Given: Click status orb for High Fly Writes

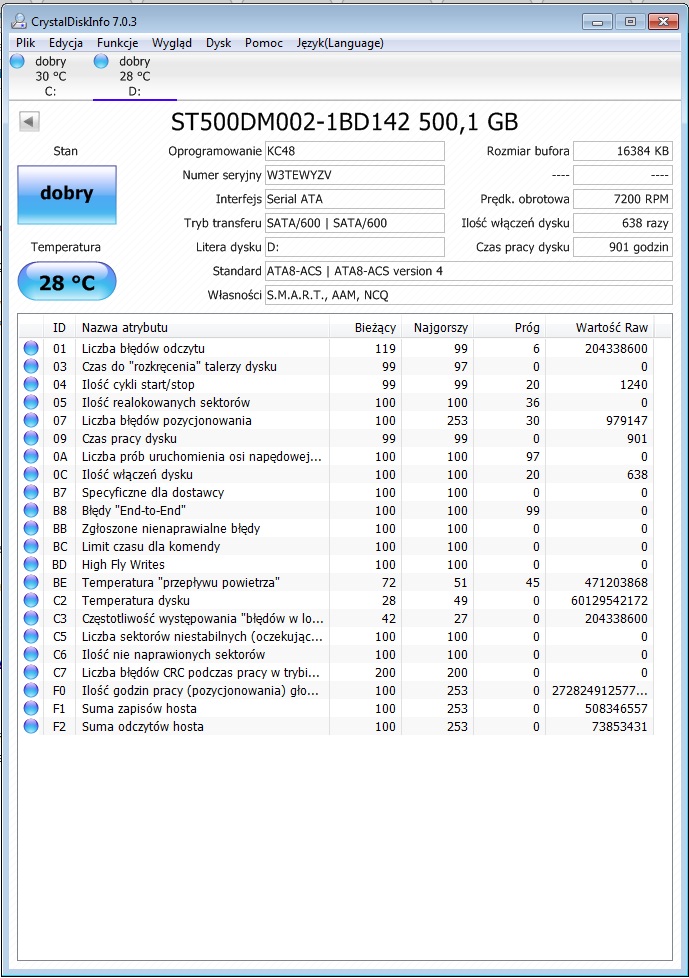Looking at the screenshot, I should (31, 564).
